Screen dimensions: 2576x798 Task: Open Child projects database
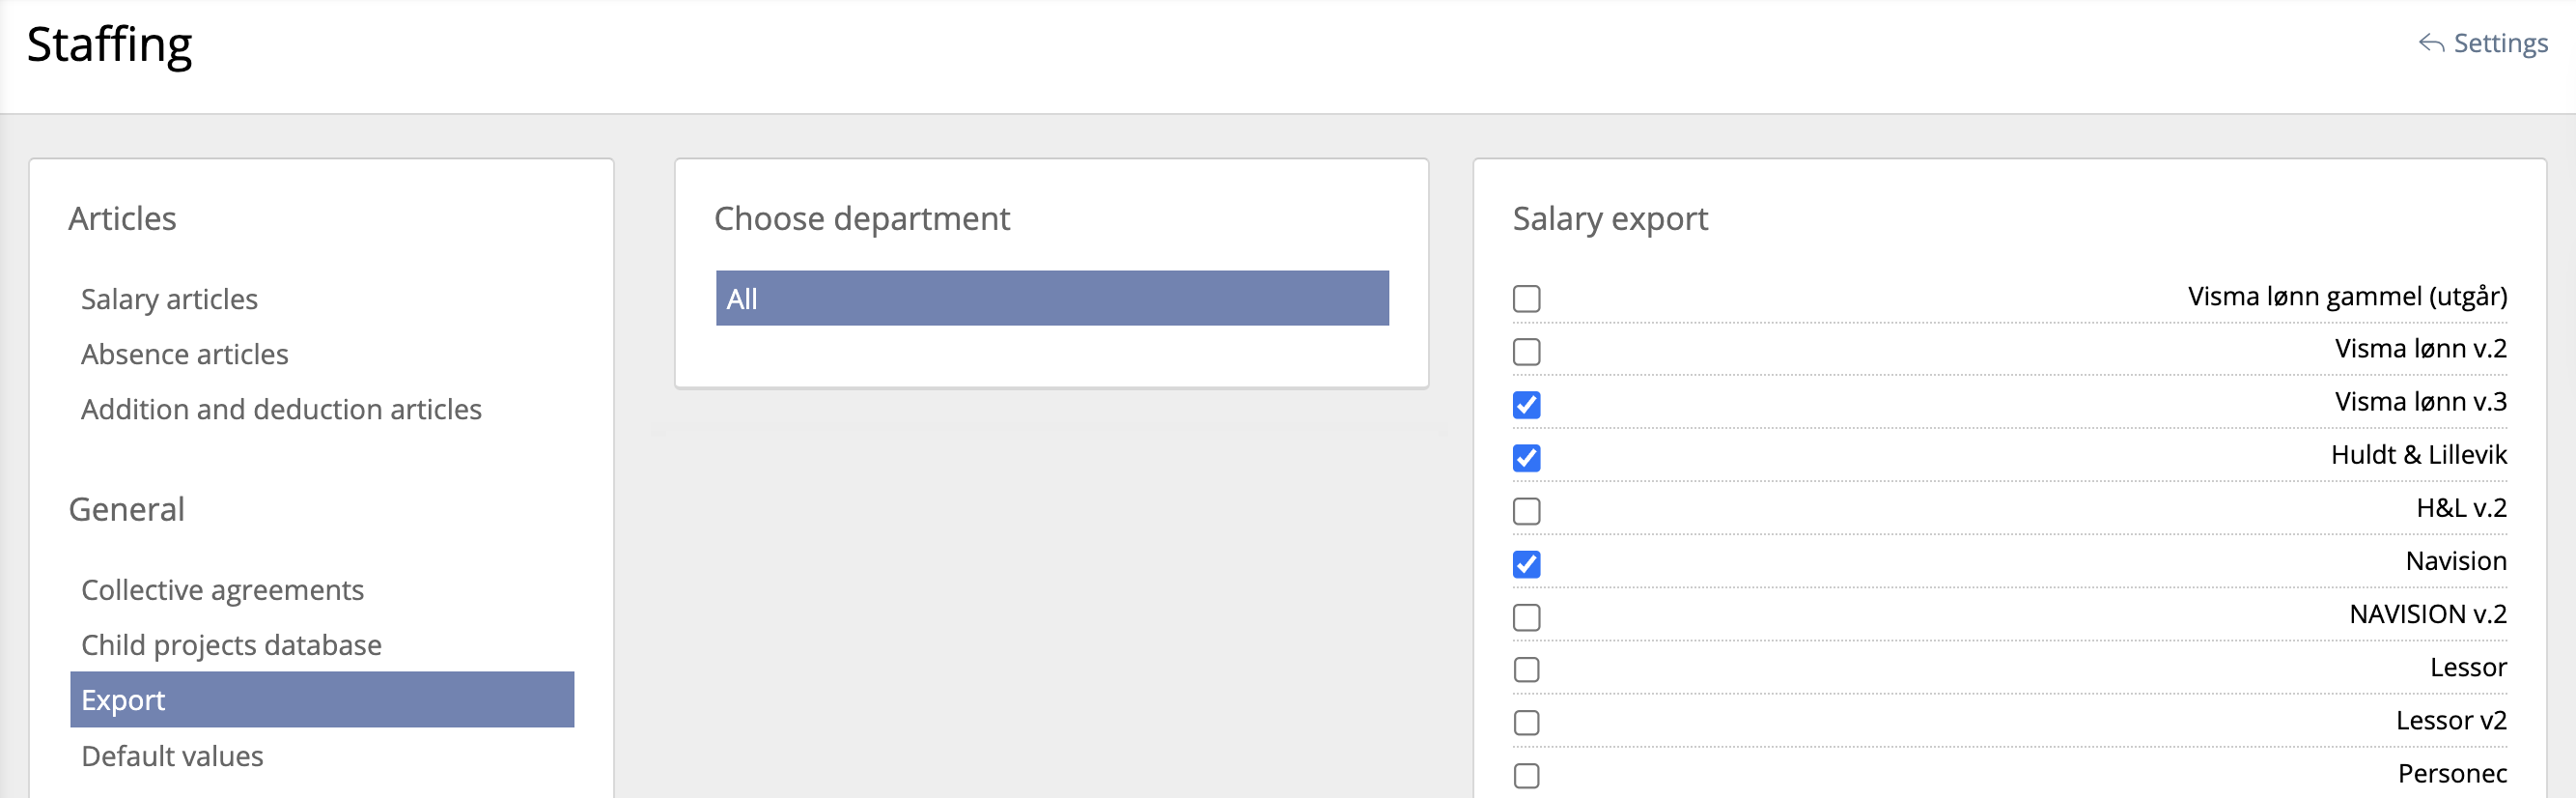pyautogui.click(x=231, y=645)
